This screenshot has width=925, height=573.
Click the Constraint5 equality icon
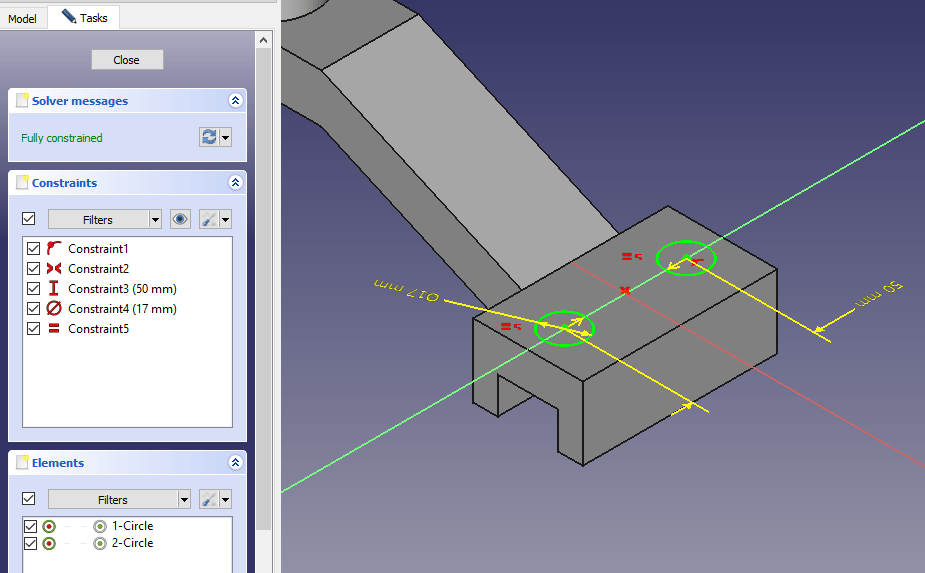pos(54,329)
